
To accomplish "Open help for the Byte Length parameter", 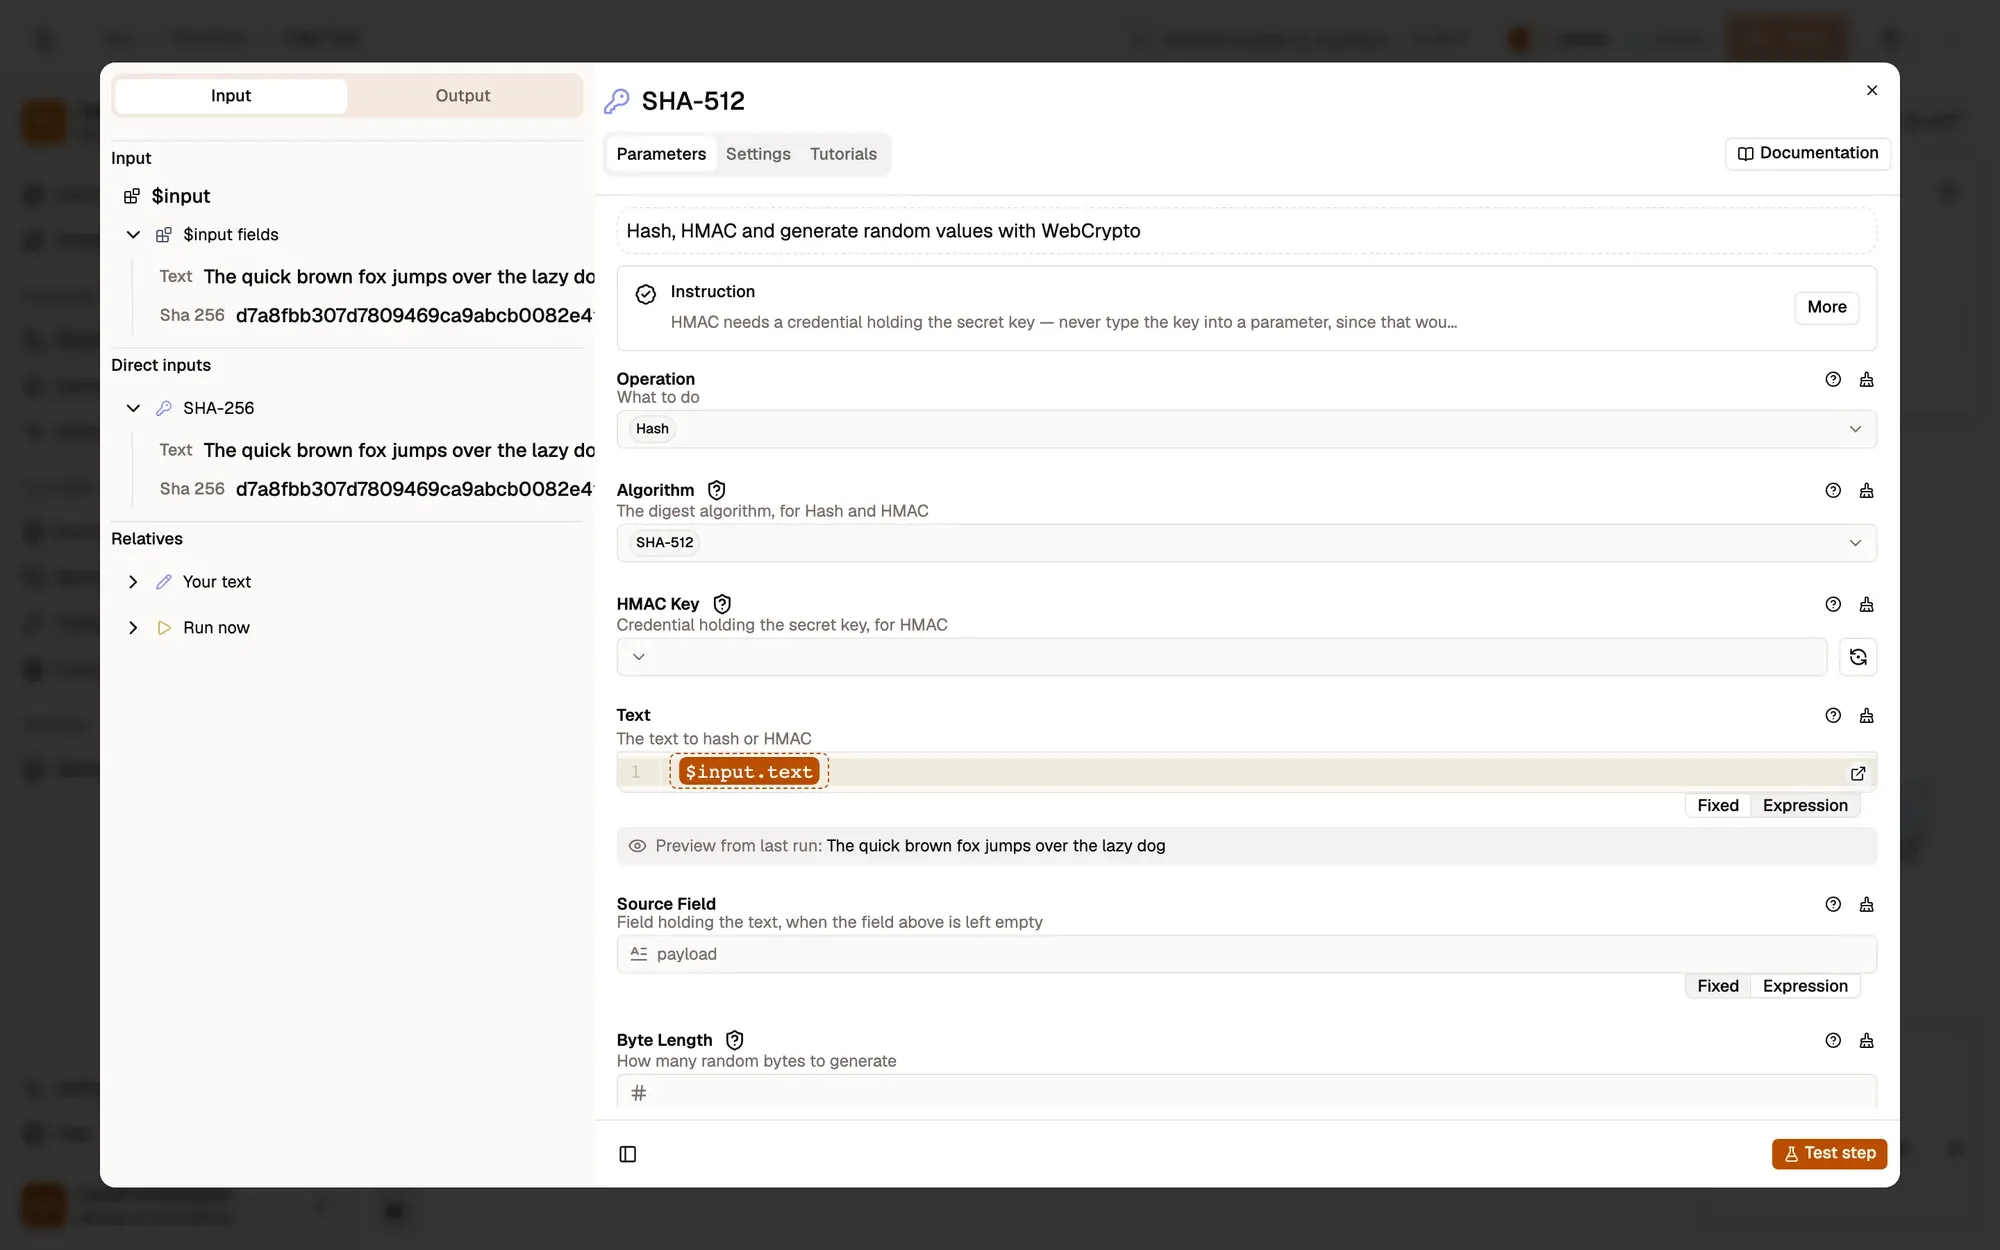I will pos(1833,1040).
